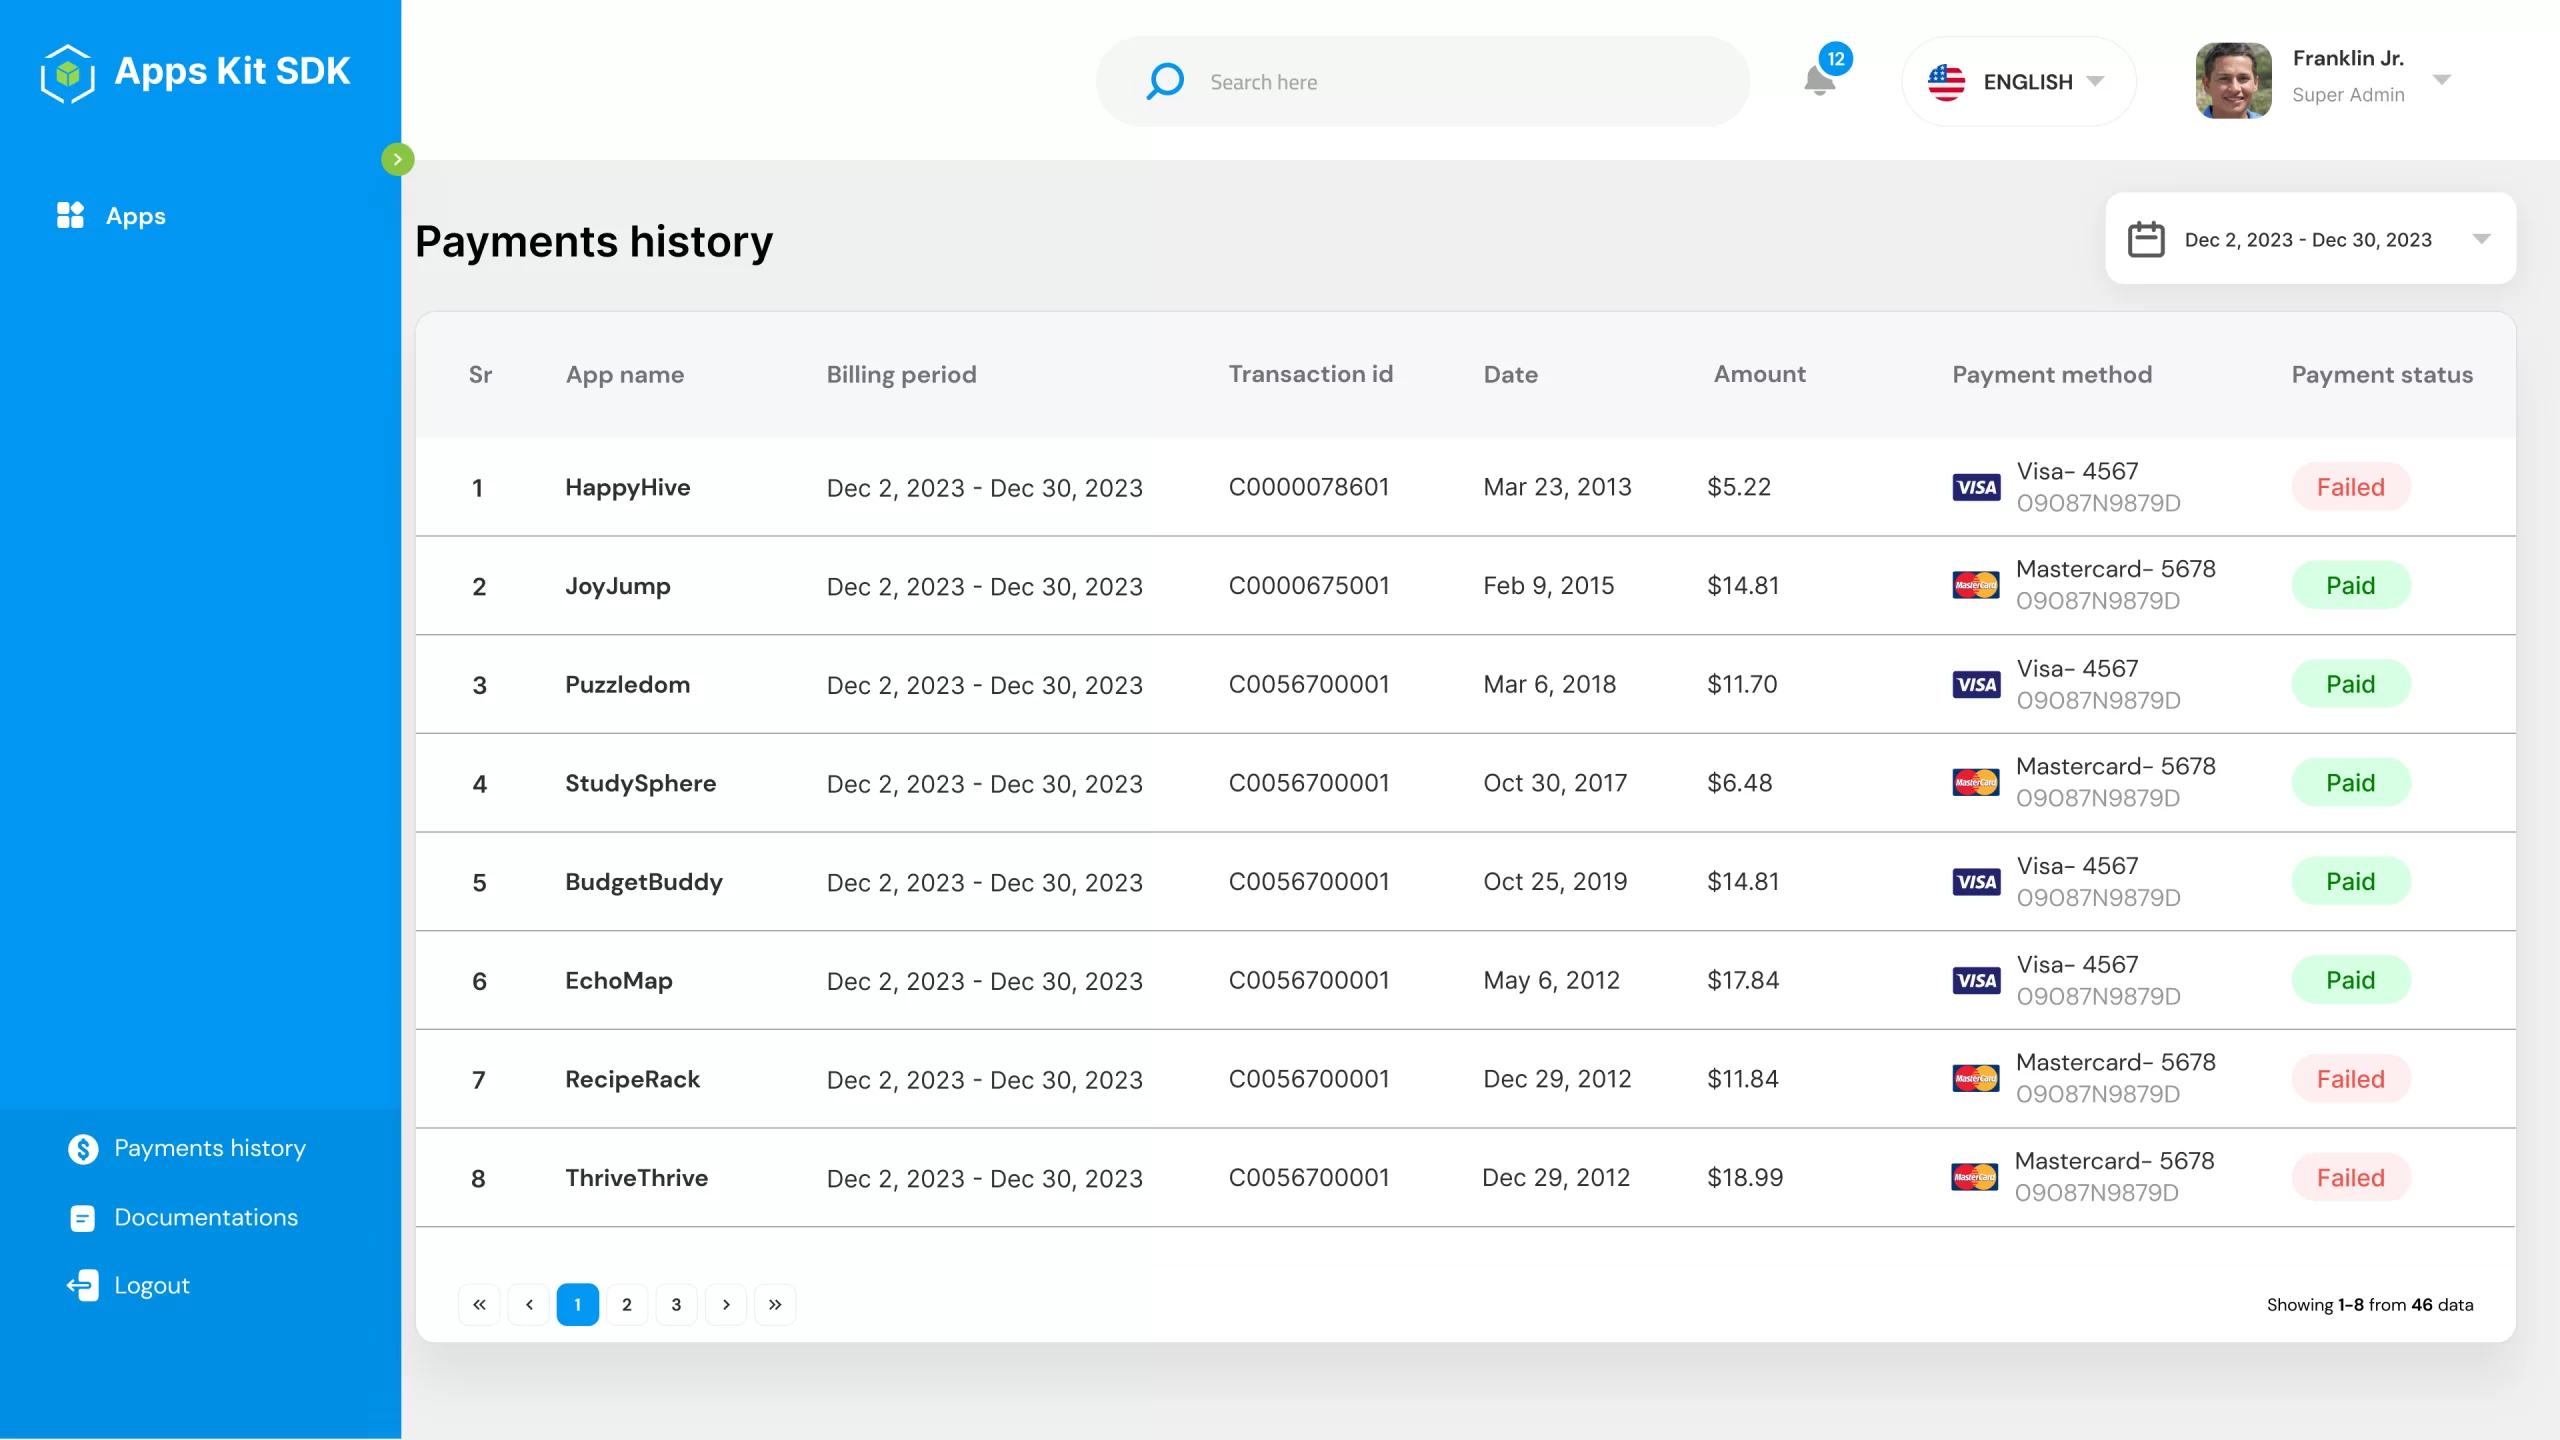The width and height of the screenshot is (2560, 1440).
Task: Open Documentations sidebar item
Action: 206,1217
